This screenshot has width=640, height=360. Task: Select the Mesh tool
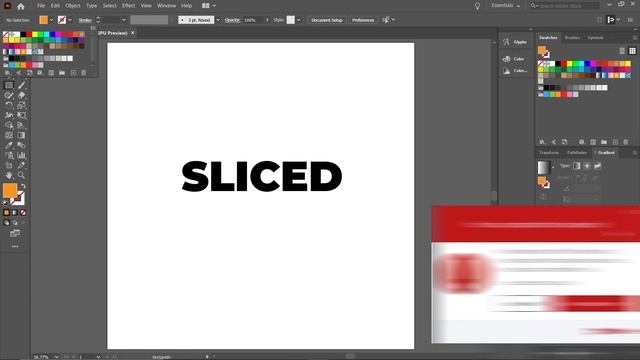tap(9, 135)
